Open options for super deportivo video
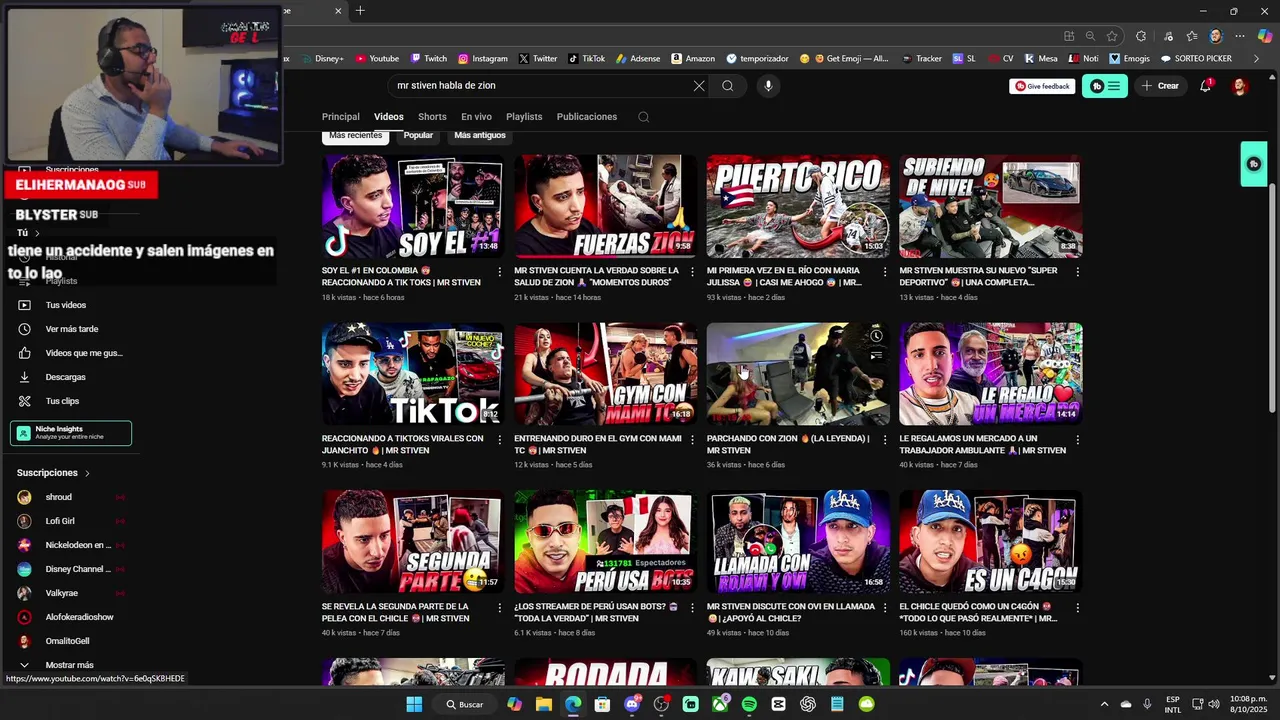Screen dimensions: 1280x720 point(1077,271)
